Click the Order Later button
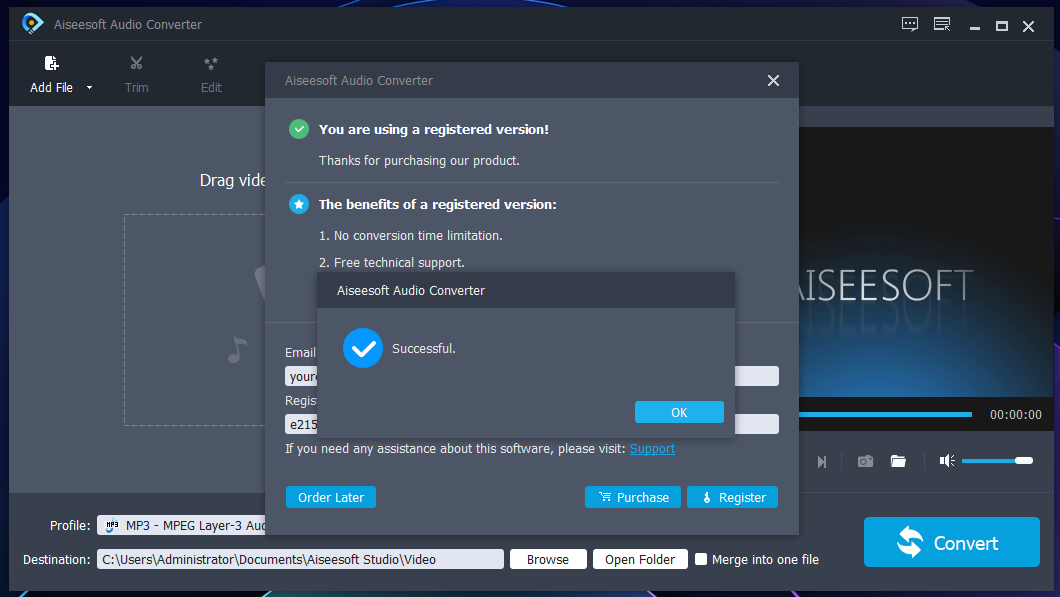The image size is (1060, 597). point(331,497)
